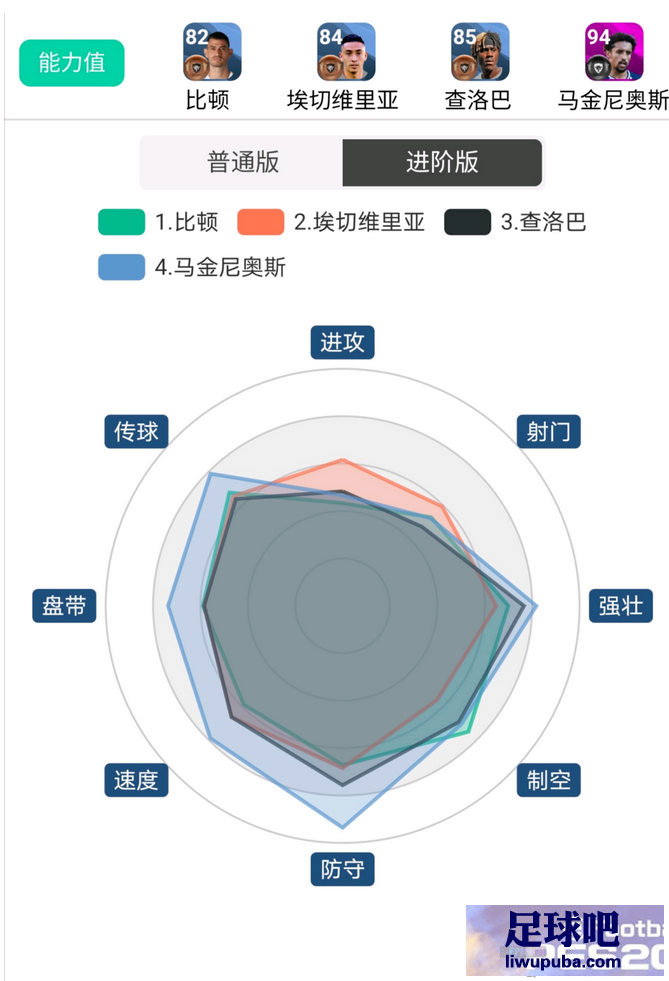Open the 埃切维里亚 player card rated 84

(346, 52)
